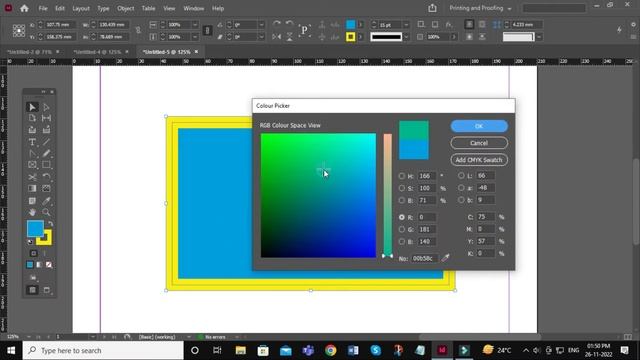Open the stroke weight dropdown
Viewport: 640px width, 360px height.
pyautogui.click(x=406, y=25)
